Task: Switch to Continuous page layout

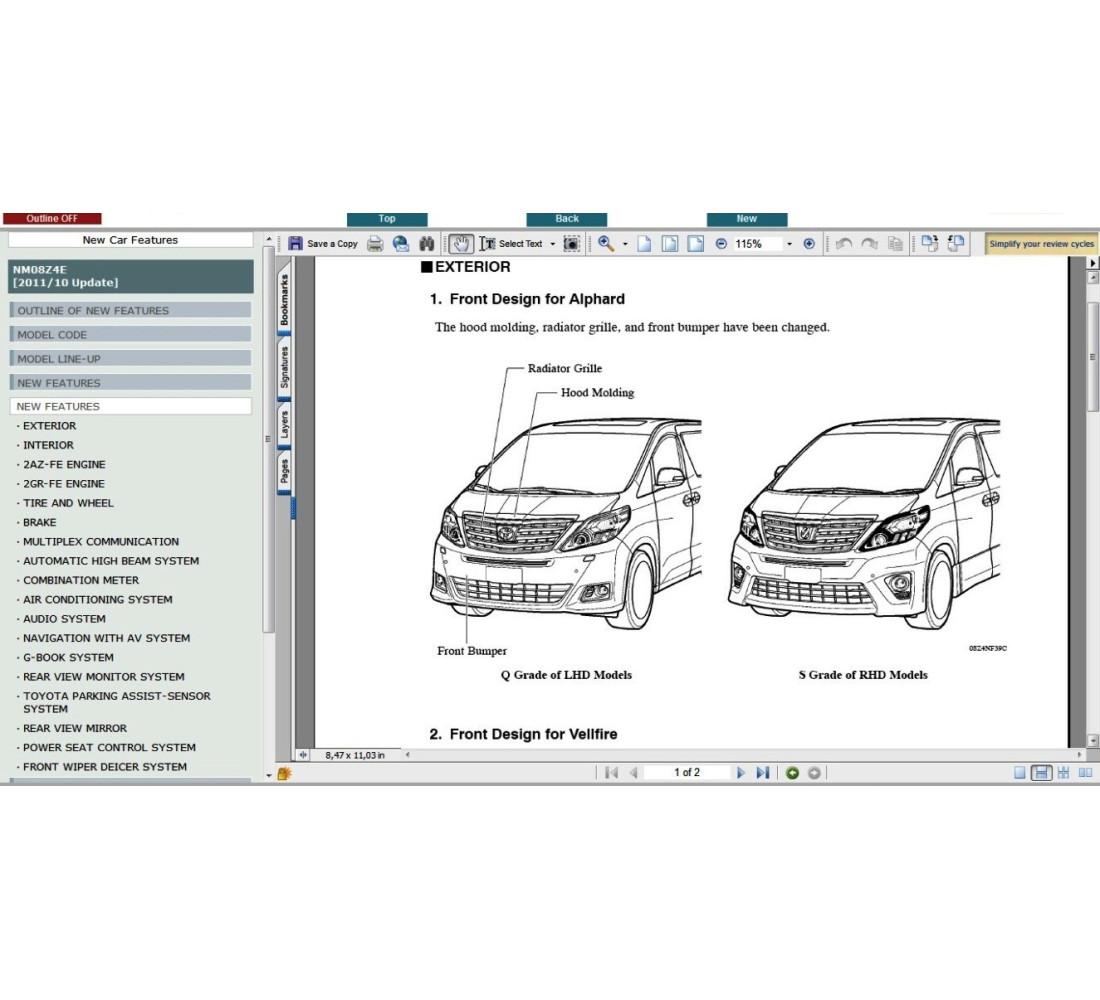Action: coord(1042,773)
